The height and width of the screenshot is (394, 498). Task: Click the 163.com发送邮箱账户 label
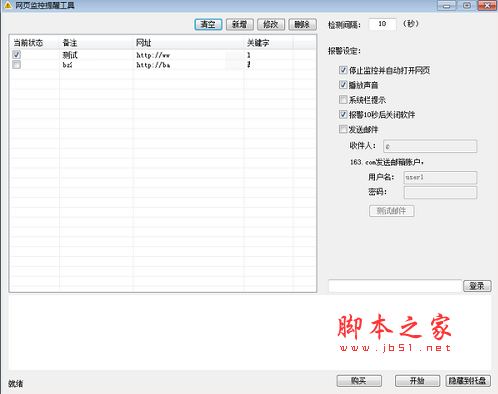387,162
